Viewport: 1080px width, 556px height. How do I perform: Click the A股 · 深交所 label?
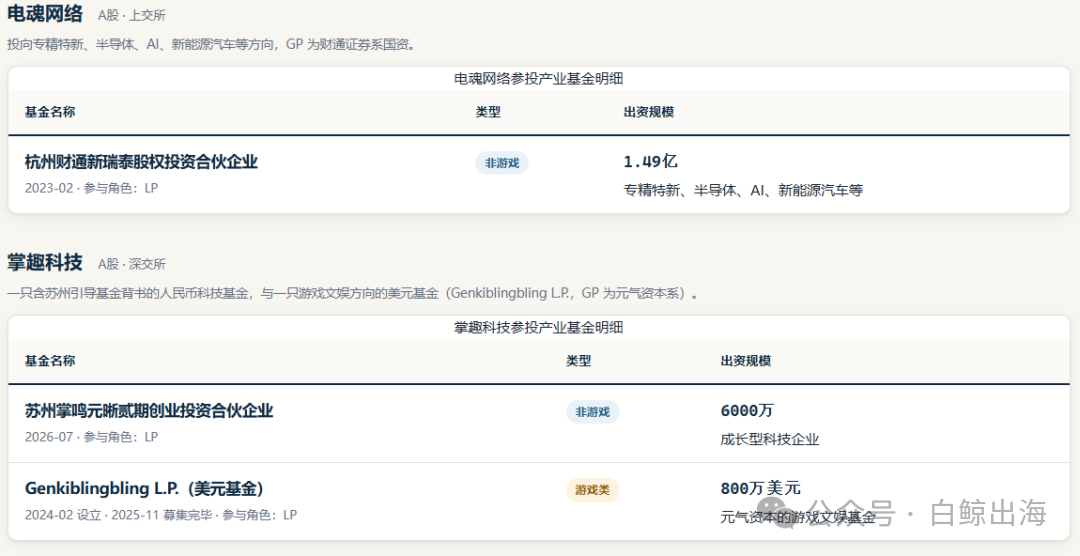click(132, 264)
